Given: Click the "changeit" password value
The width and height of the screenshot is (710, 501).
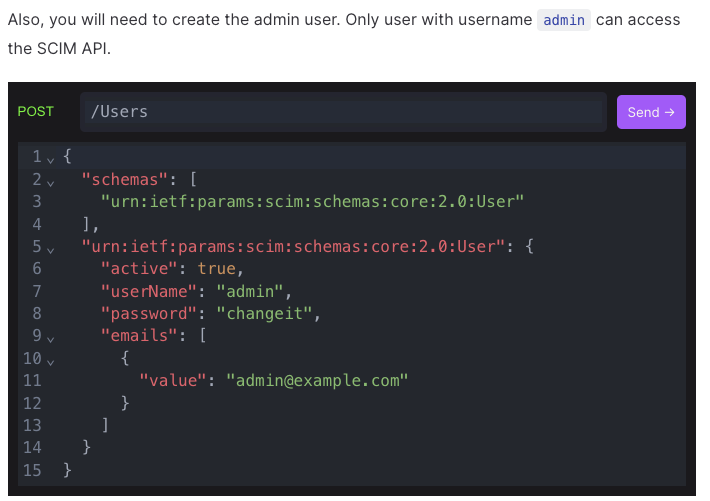Looking at the screenshot, I should coord(264,313).
